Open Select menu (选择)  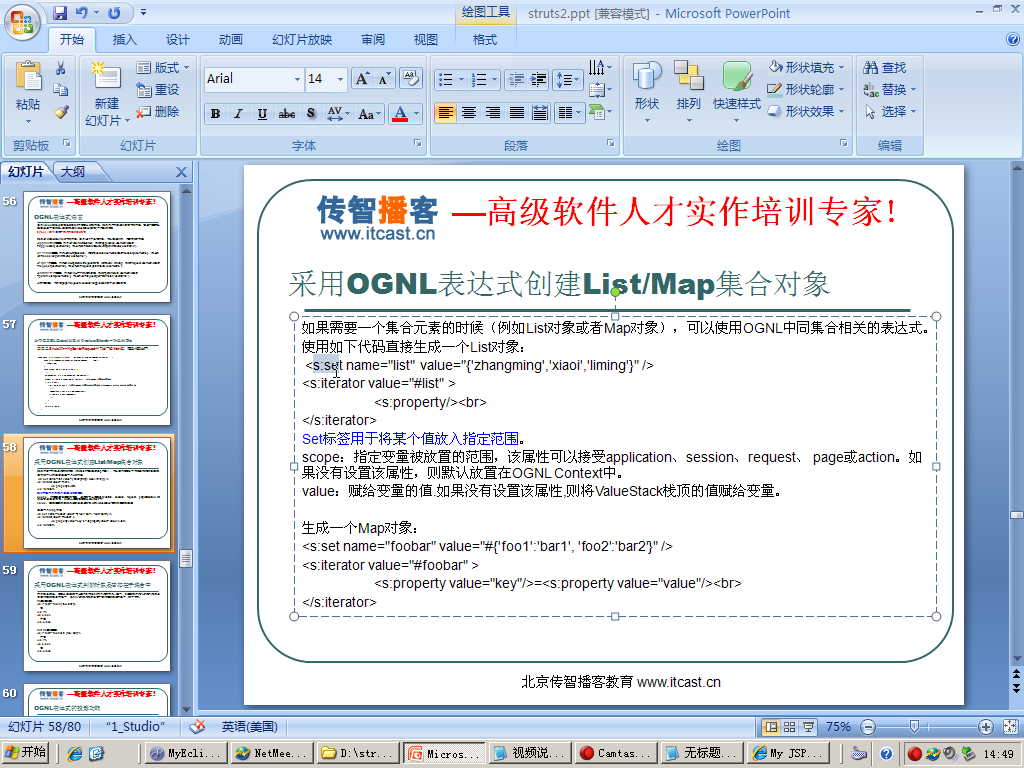coord(889,111)
